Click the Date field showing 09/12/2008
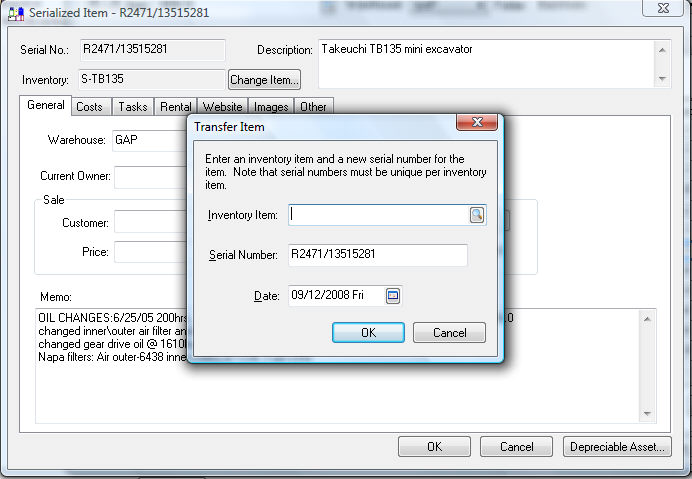Viewport: 692px width, 479px height. point(335,295)
